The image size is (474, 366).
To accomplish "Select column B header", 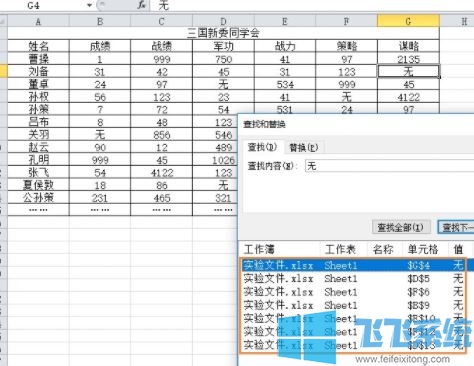I will (x=100, y=22).
